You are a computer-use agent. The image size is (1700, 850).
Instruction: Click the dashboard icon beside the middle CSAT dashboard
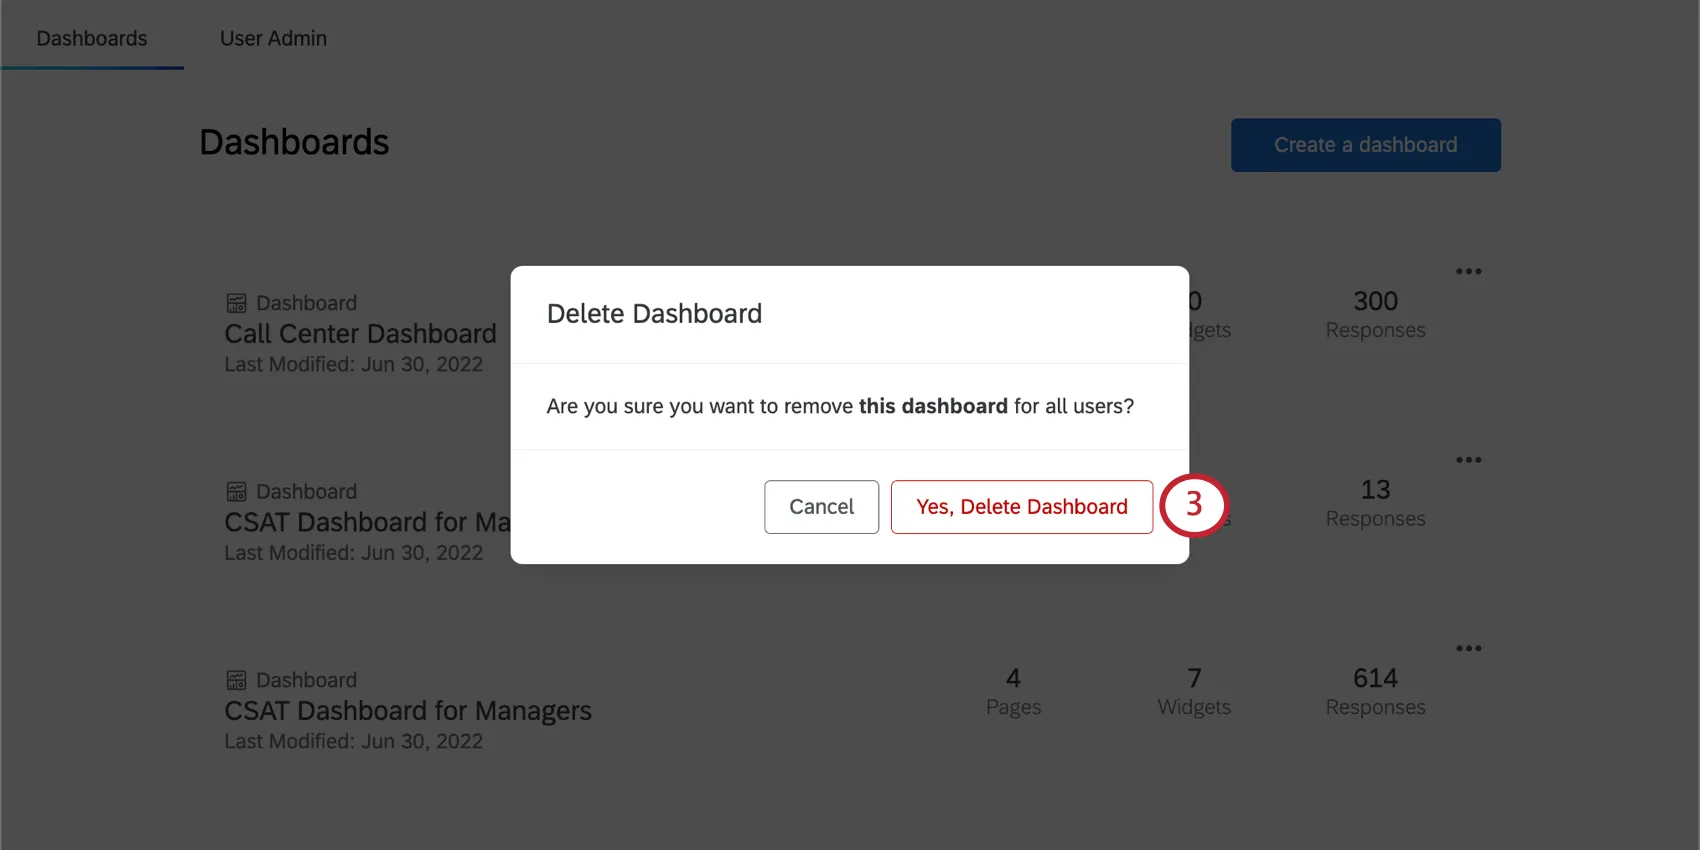237,490
